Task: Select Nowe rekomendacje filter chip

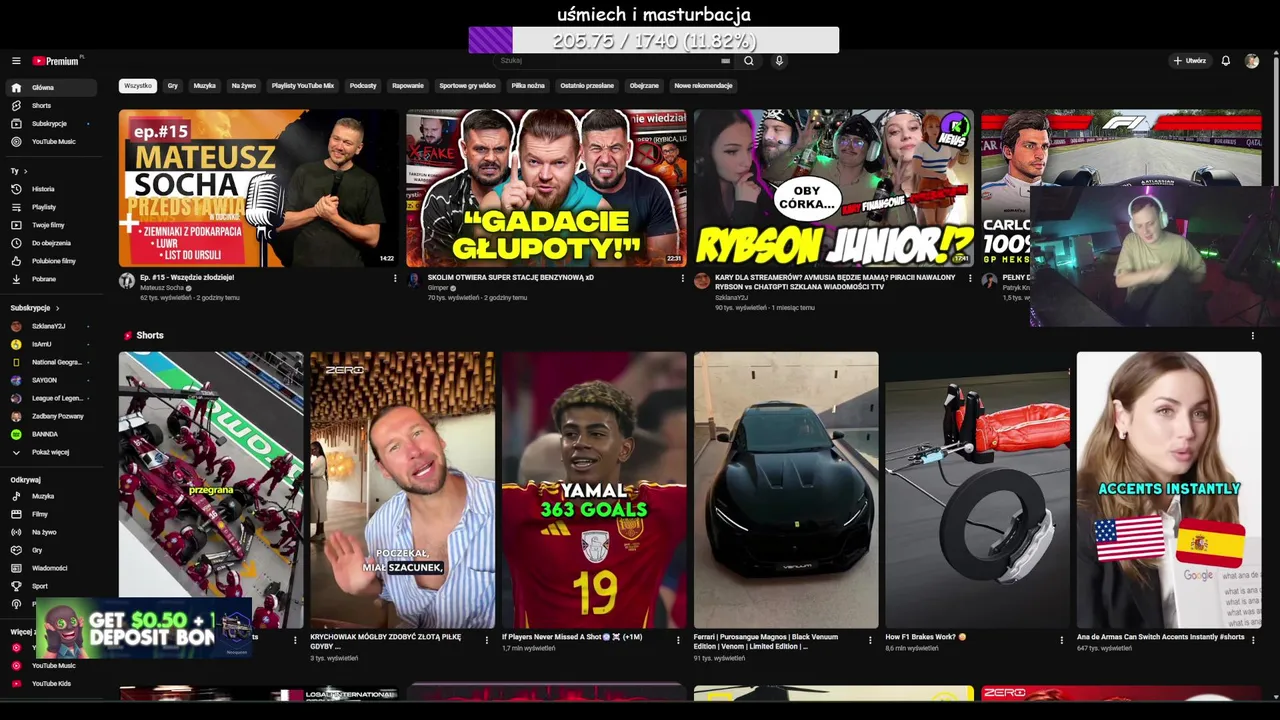Action: pyautogui.click(x=703, y=86)
